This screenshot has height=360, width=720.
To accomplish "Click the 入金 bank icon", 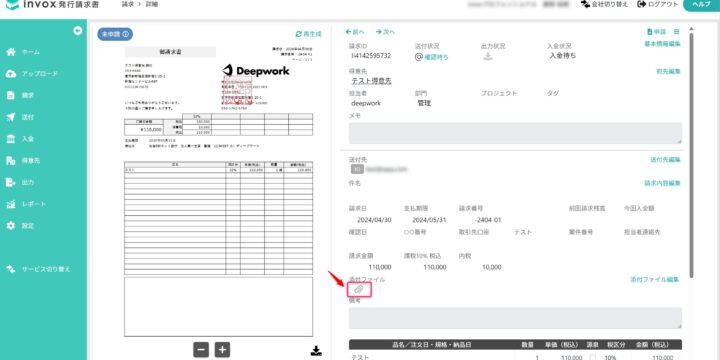I will 11,139.
